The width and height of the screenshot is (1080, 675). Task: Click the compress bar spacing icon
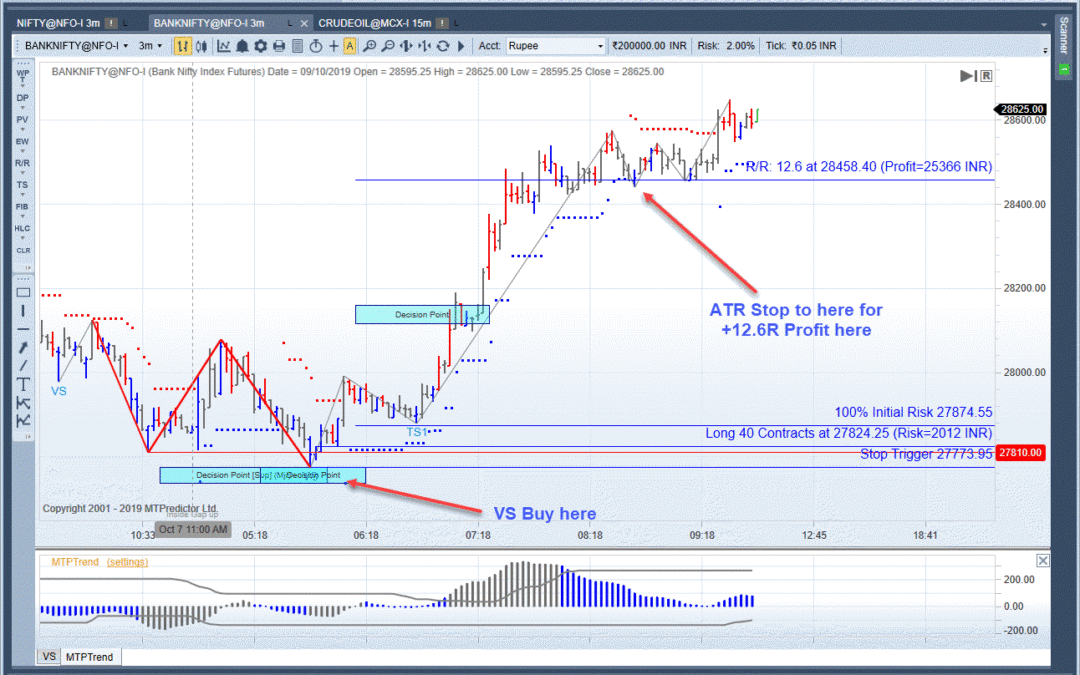click(x=424, y=46)
